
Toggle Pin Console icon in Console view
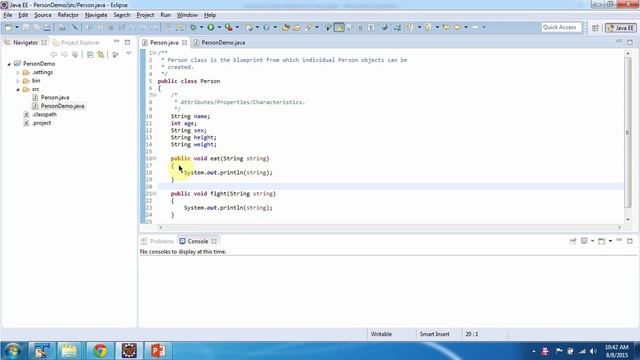tap(573, 241)
